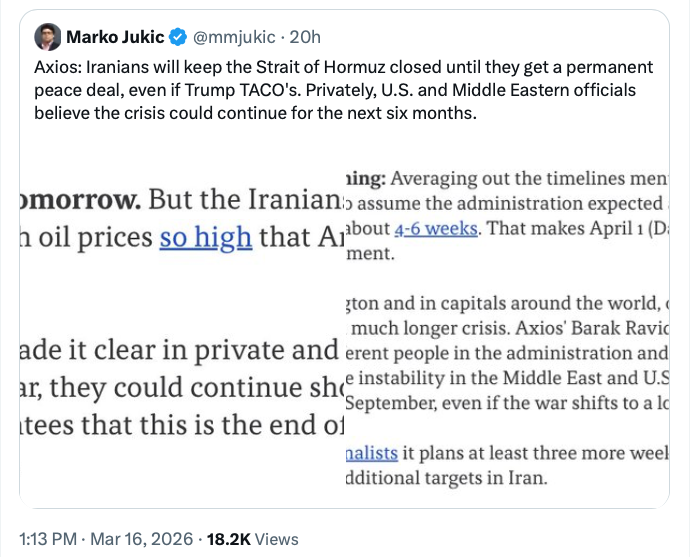Click the underlined "so high" link
The image size is (690, 557).
pos(207,239)
